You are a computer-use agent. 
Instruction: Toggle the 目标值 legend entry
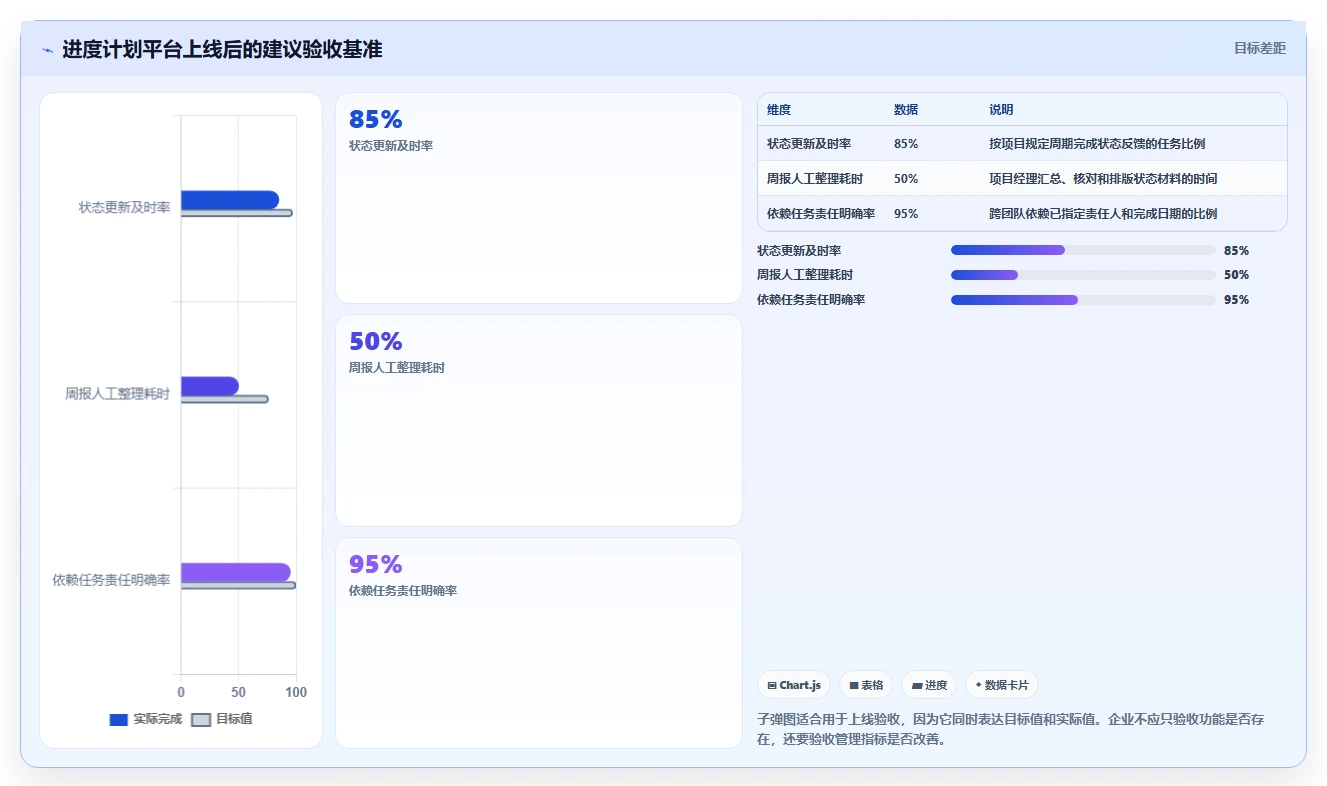coord(222,719)
